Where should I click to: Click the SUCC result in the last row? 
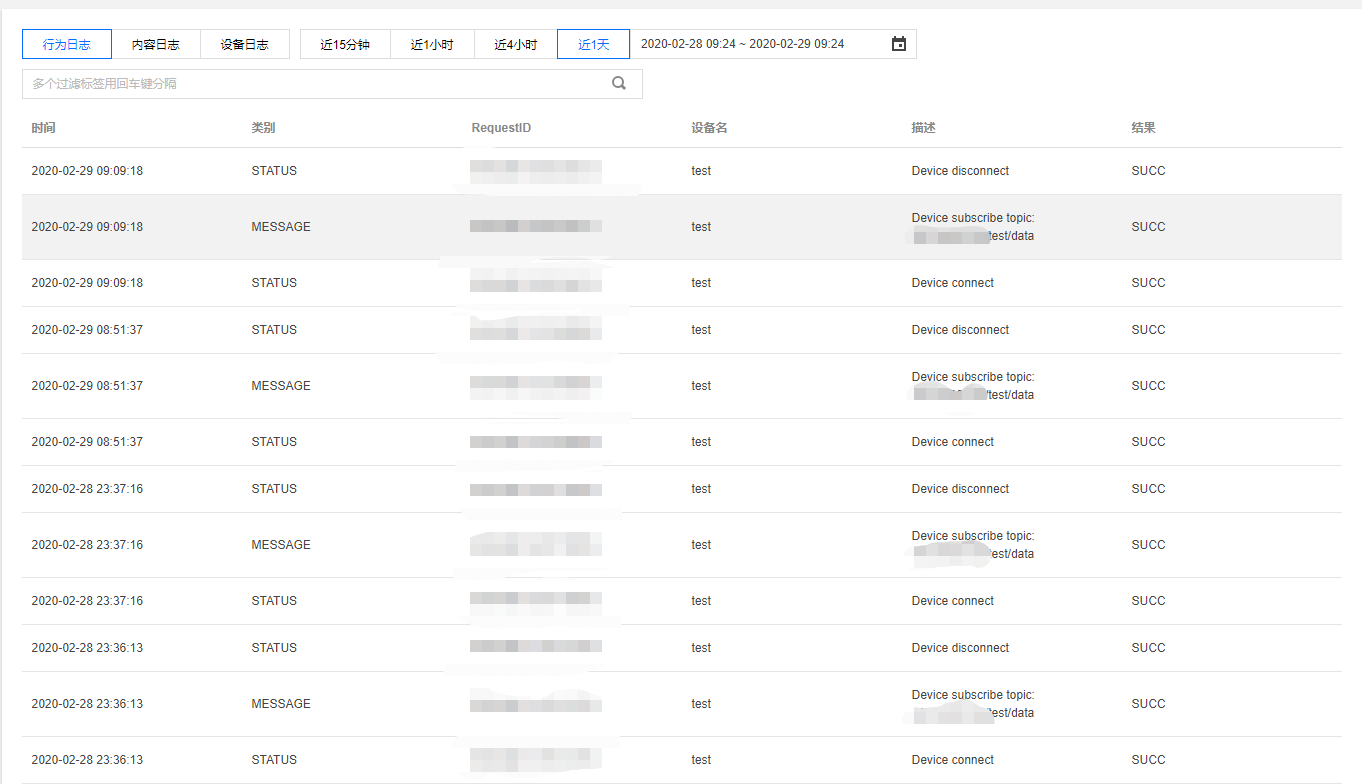click(x=1147, y=759)
